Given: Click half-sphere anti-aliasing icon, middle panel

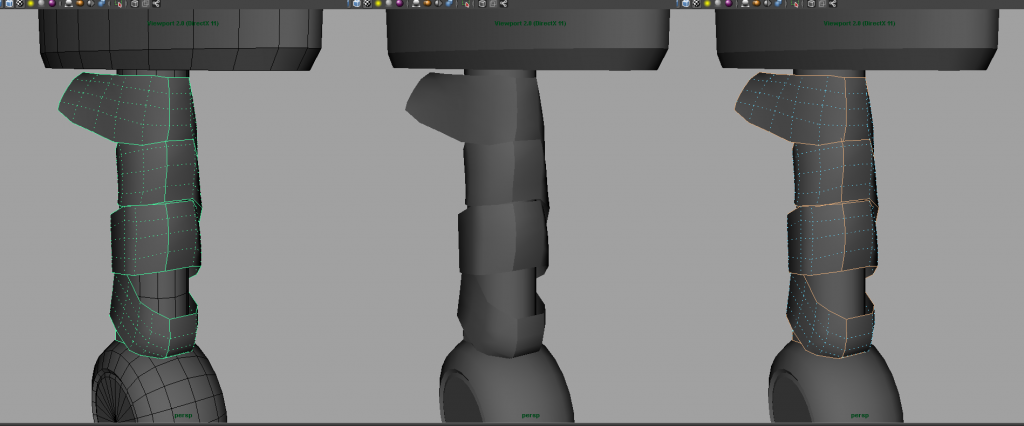Looking at the screenshot, I should tap(438, 3).
